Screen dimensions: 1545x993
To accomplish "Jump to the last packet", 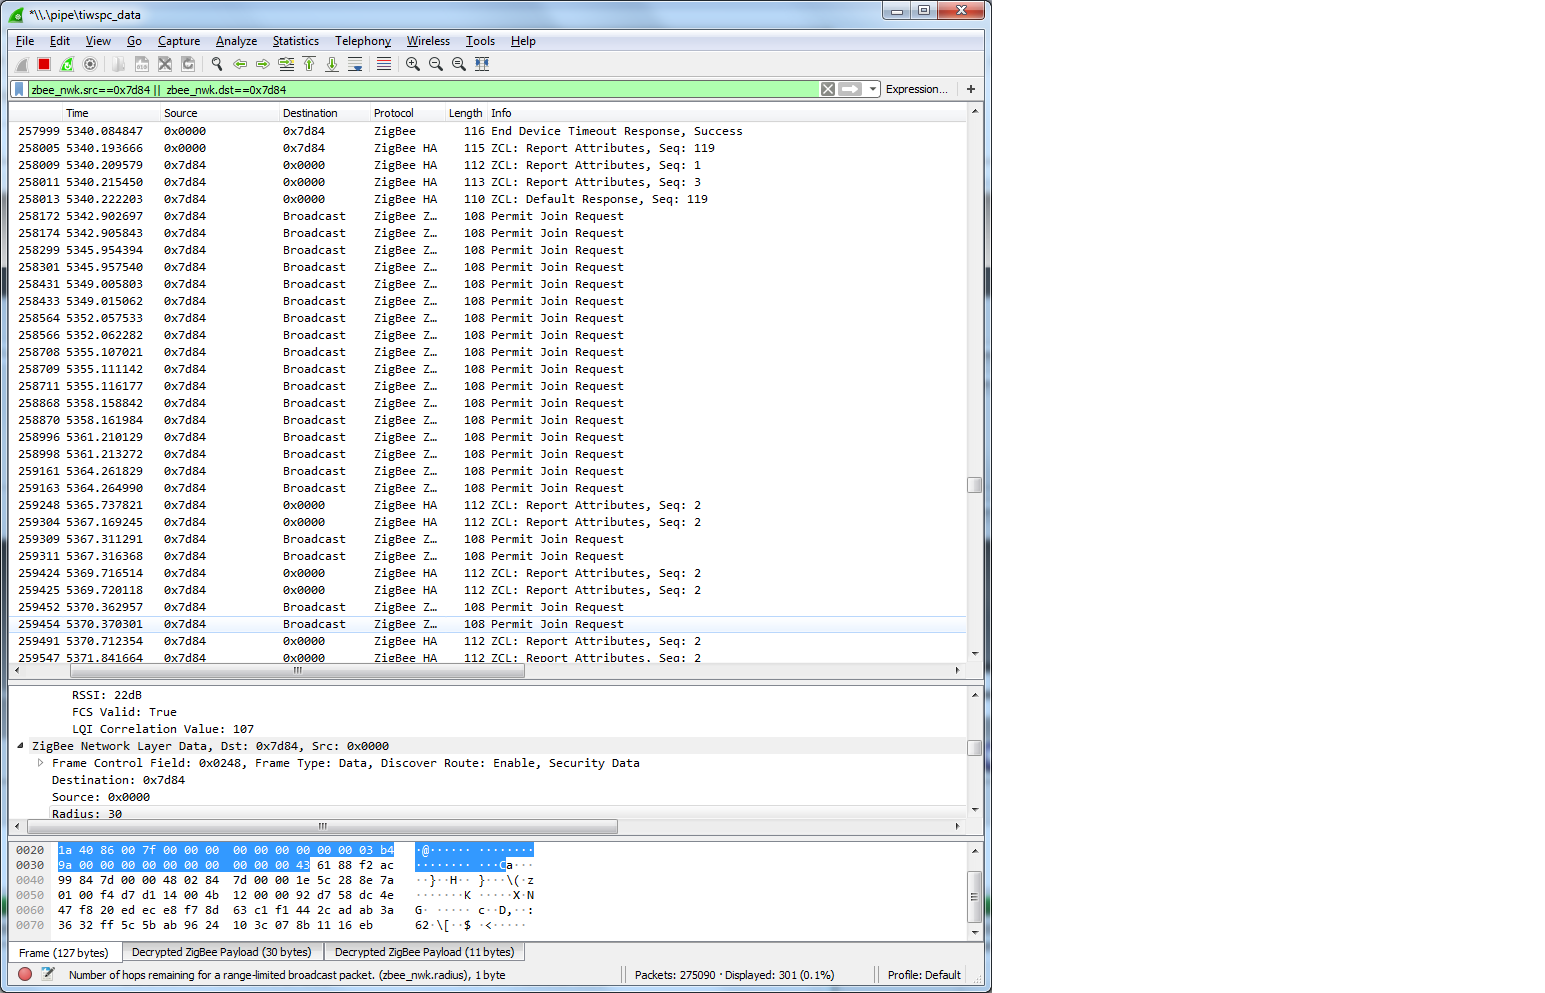I will tap(332, 64).
